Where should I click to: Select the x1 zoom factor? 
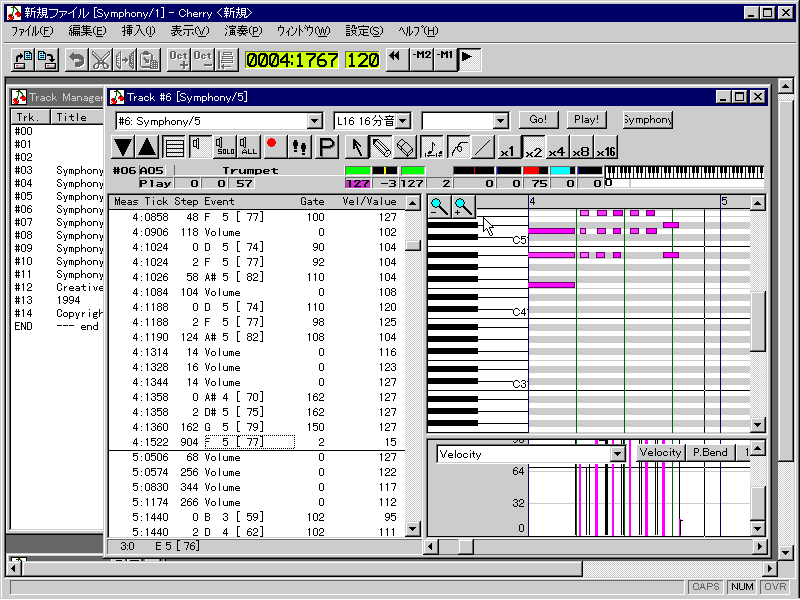508,147
